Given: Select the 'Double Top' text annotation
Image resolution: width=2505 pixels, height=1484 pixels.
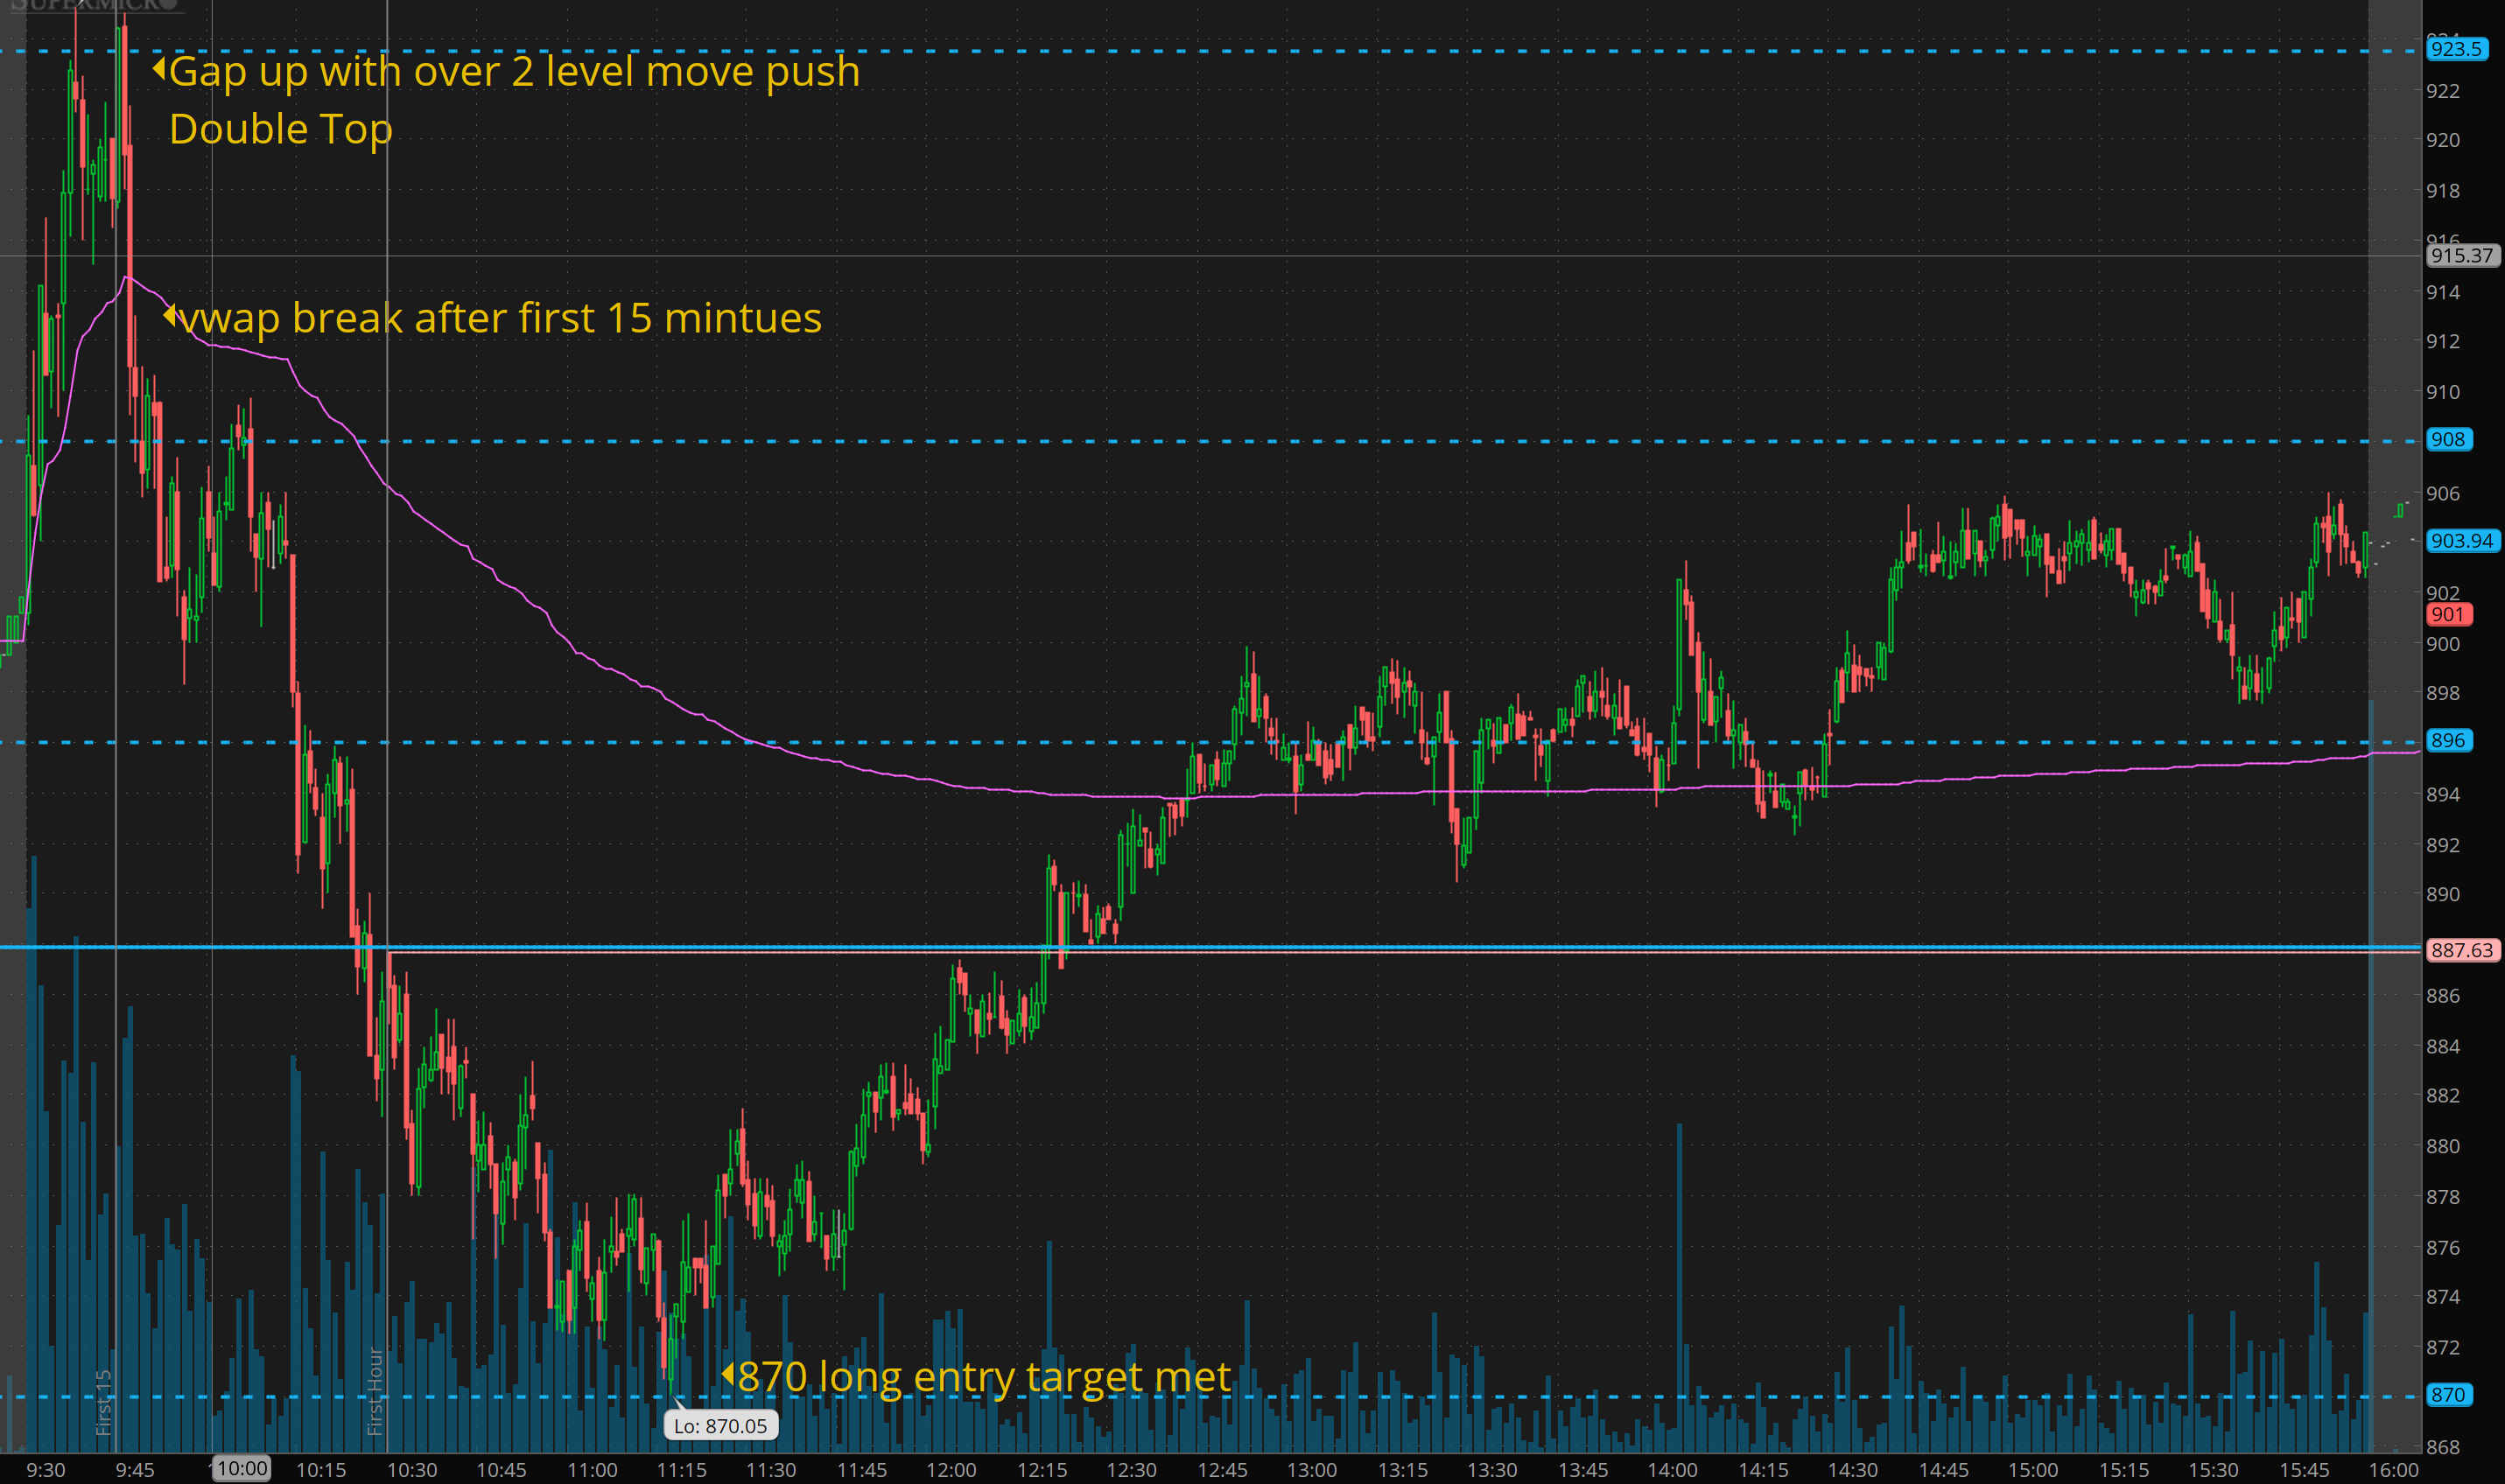Looking at the screenshot, I should tap(280, 129).
